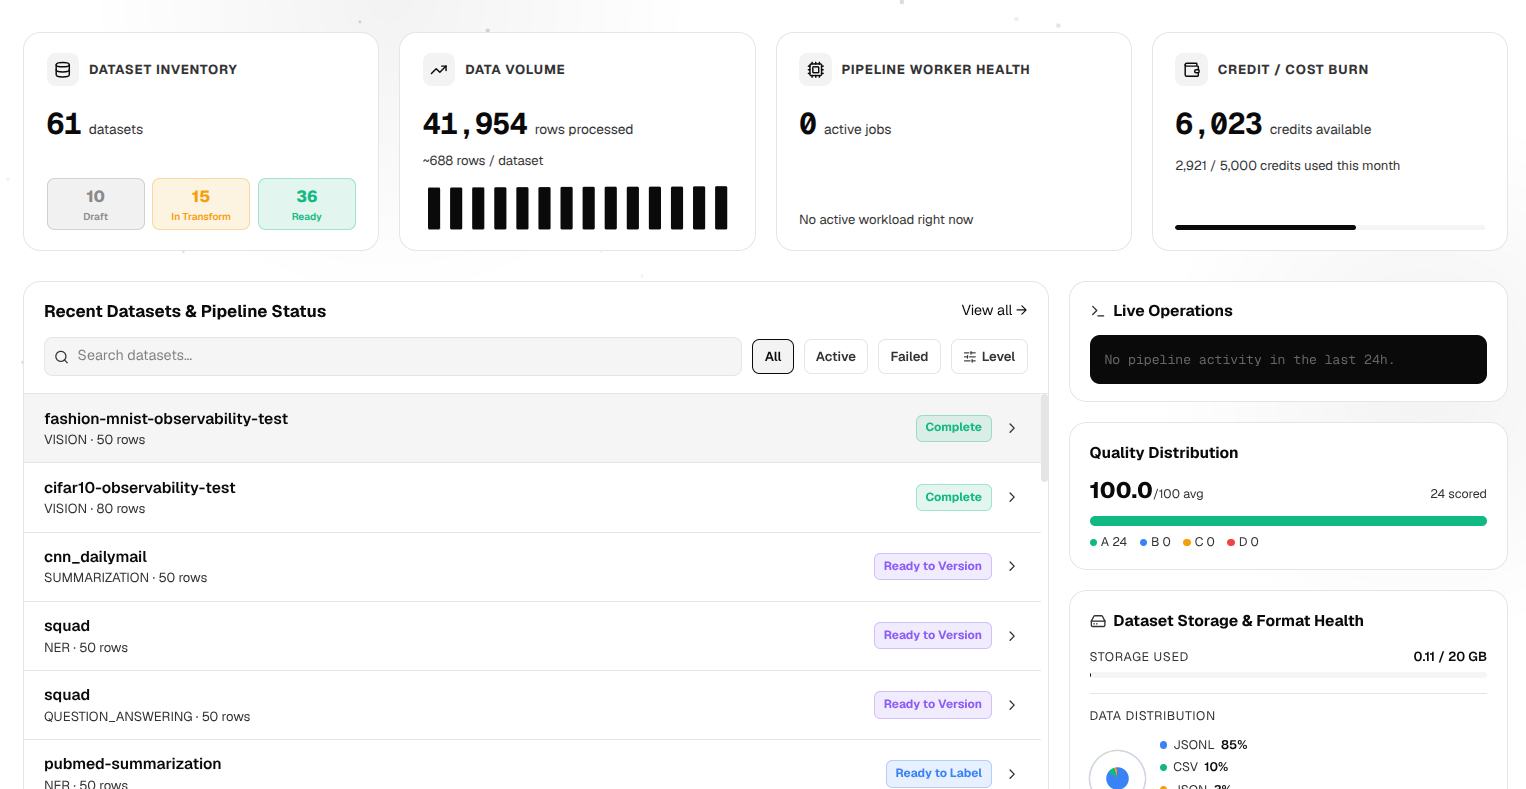Click the No active workload right now text
This screenshot has width=1526, height=789.
pyautogui.click(x=886, y=220)
